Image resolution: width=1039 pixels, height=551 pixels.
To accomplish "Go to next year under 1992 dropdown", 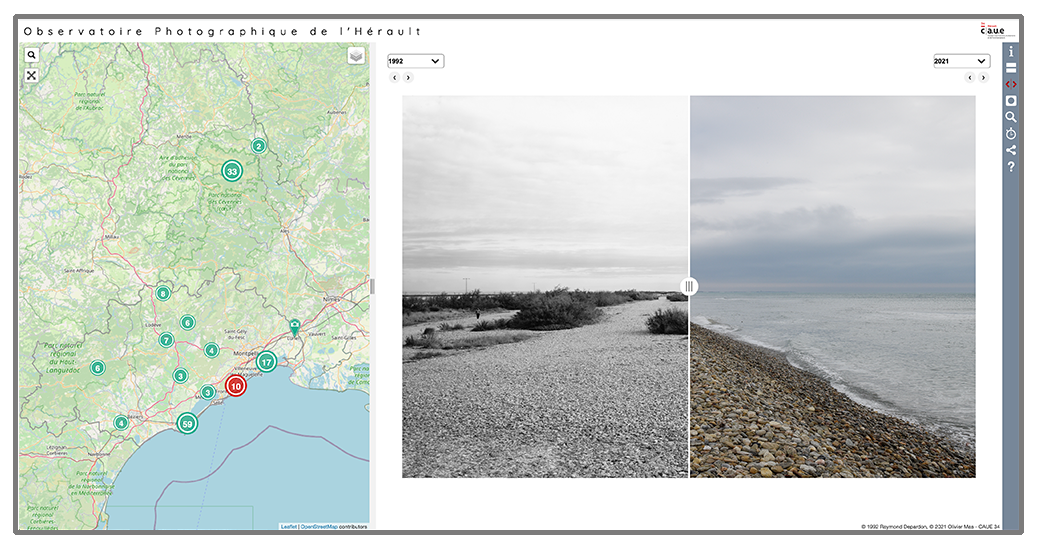I will 409,77.
